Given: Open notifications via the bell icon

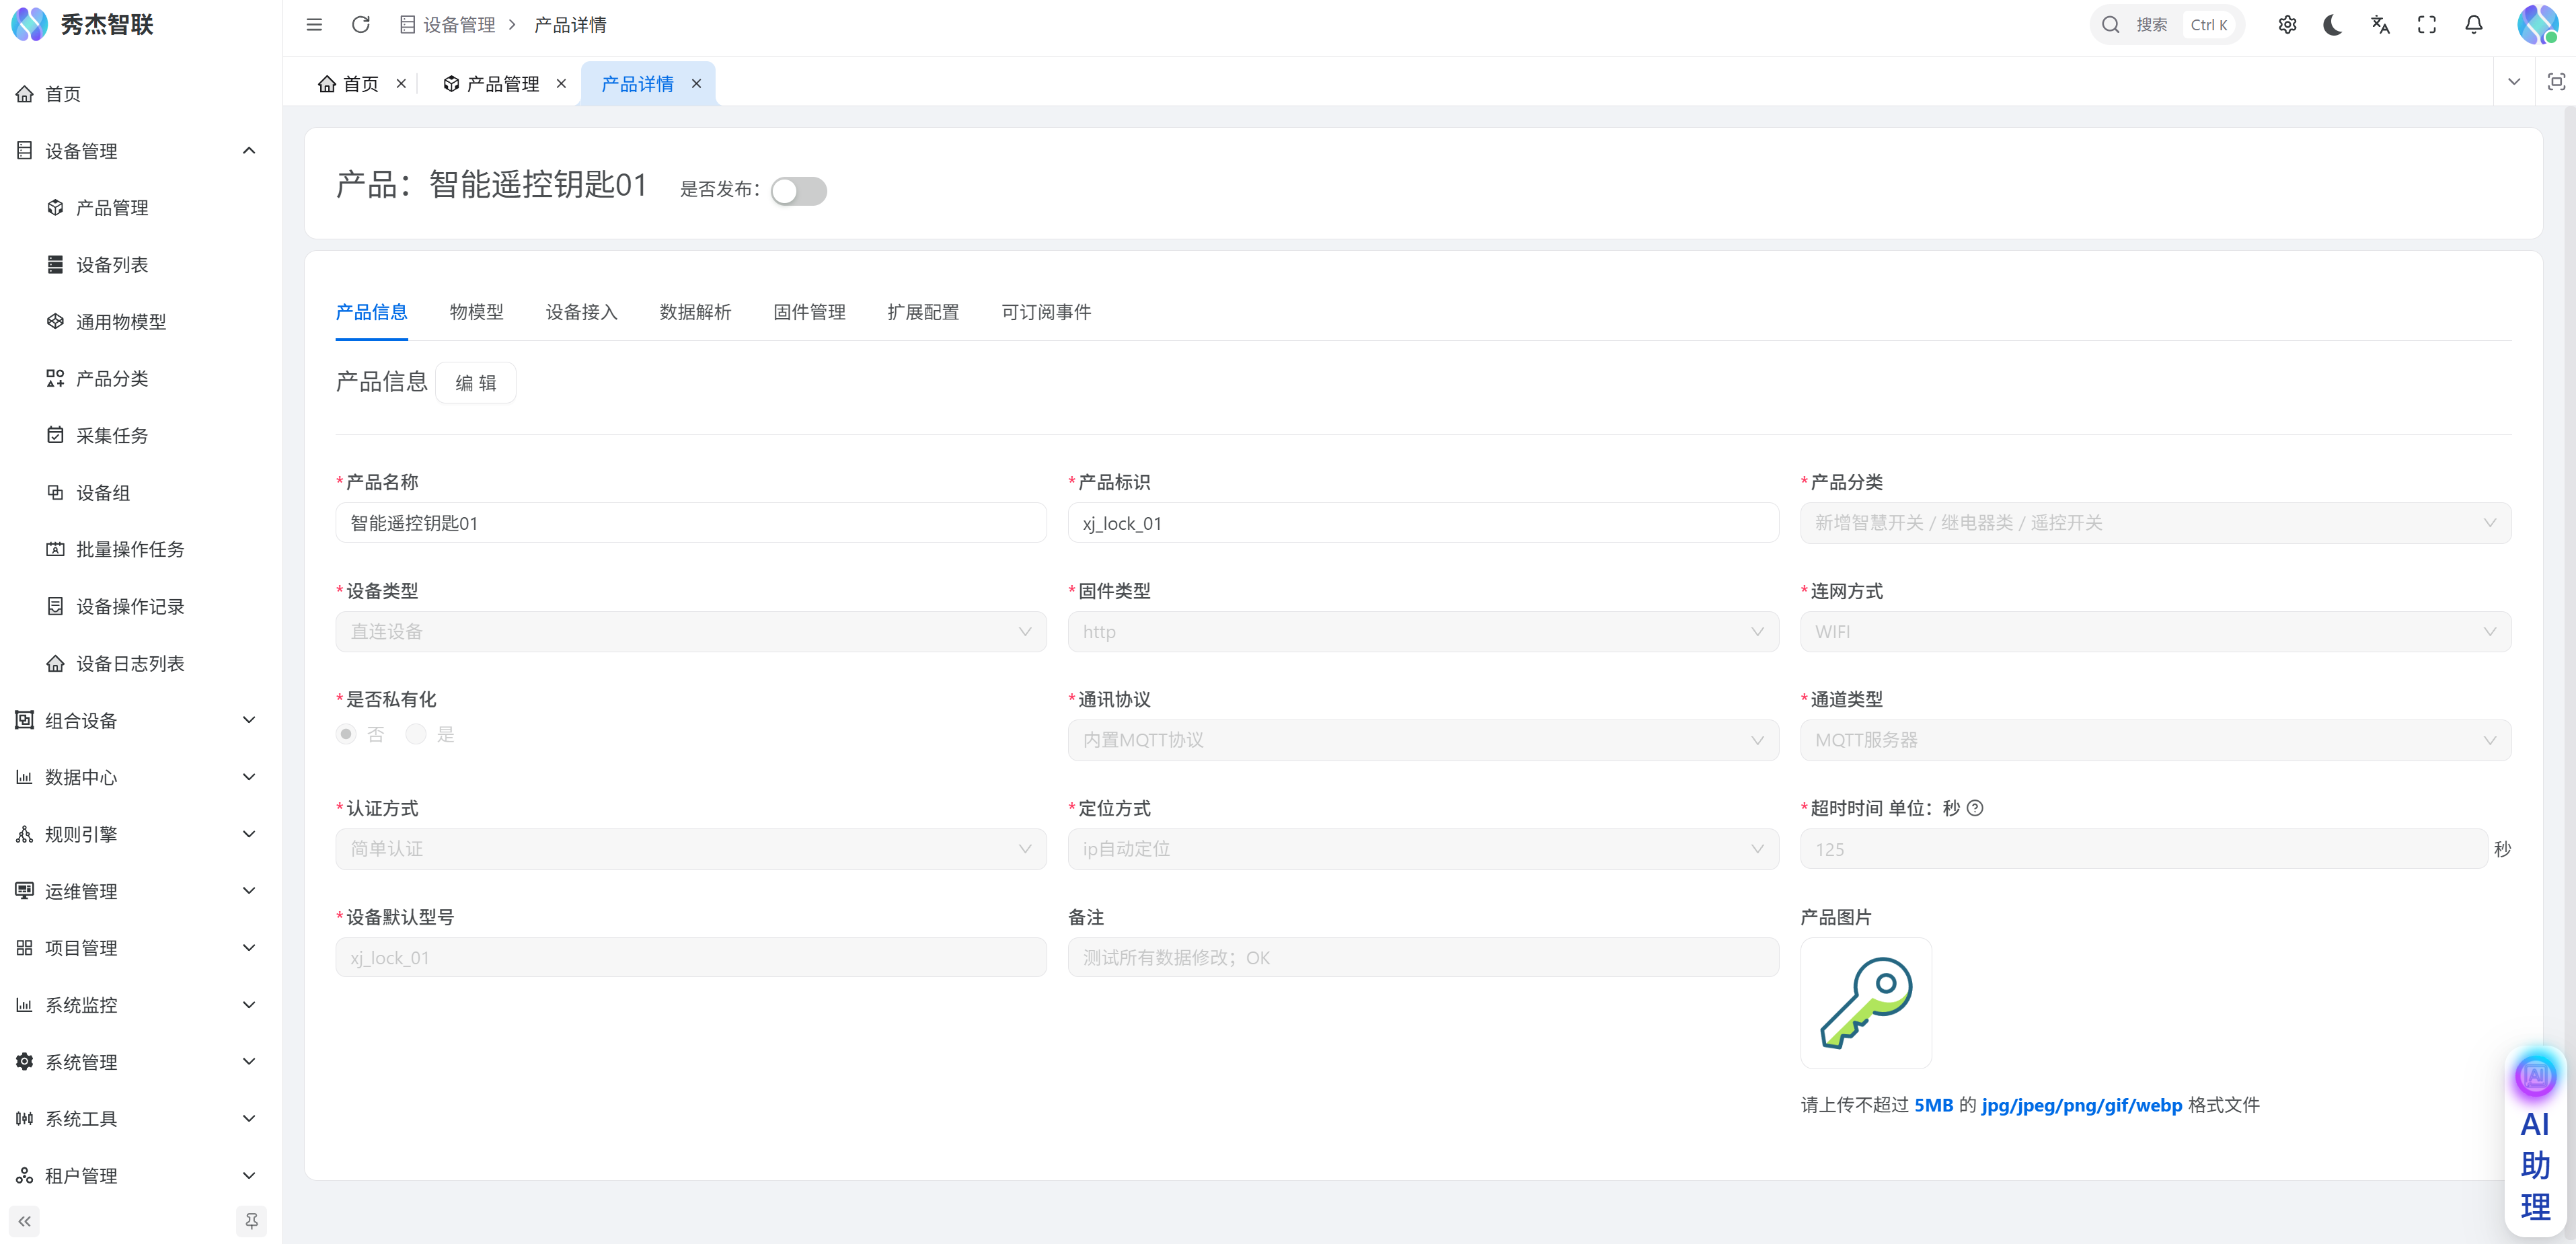Looking at the screenshot, I should click(x=2473, y=25).
